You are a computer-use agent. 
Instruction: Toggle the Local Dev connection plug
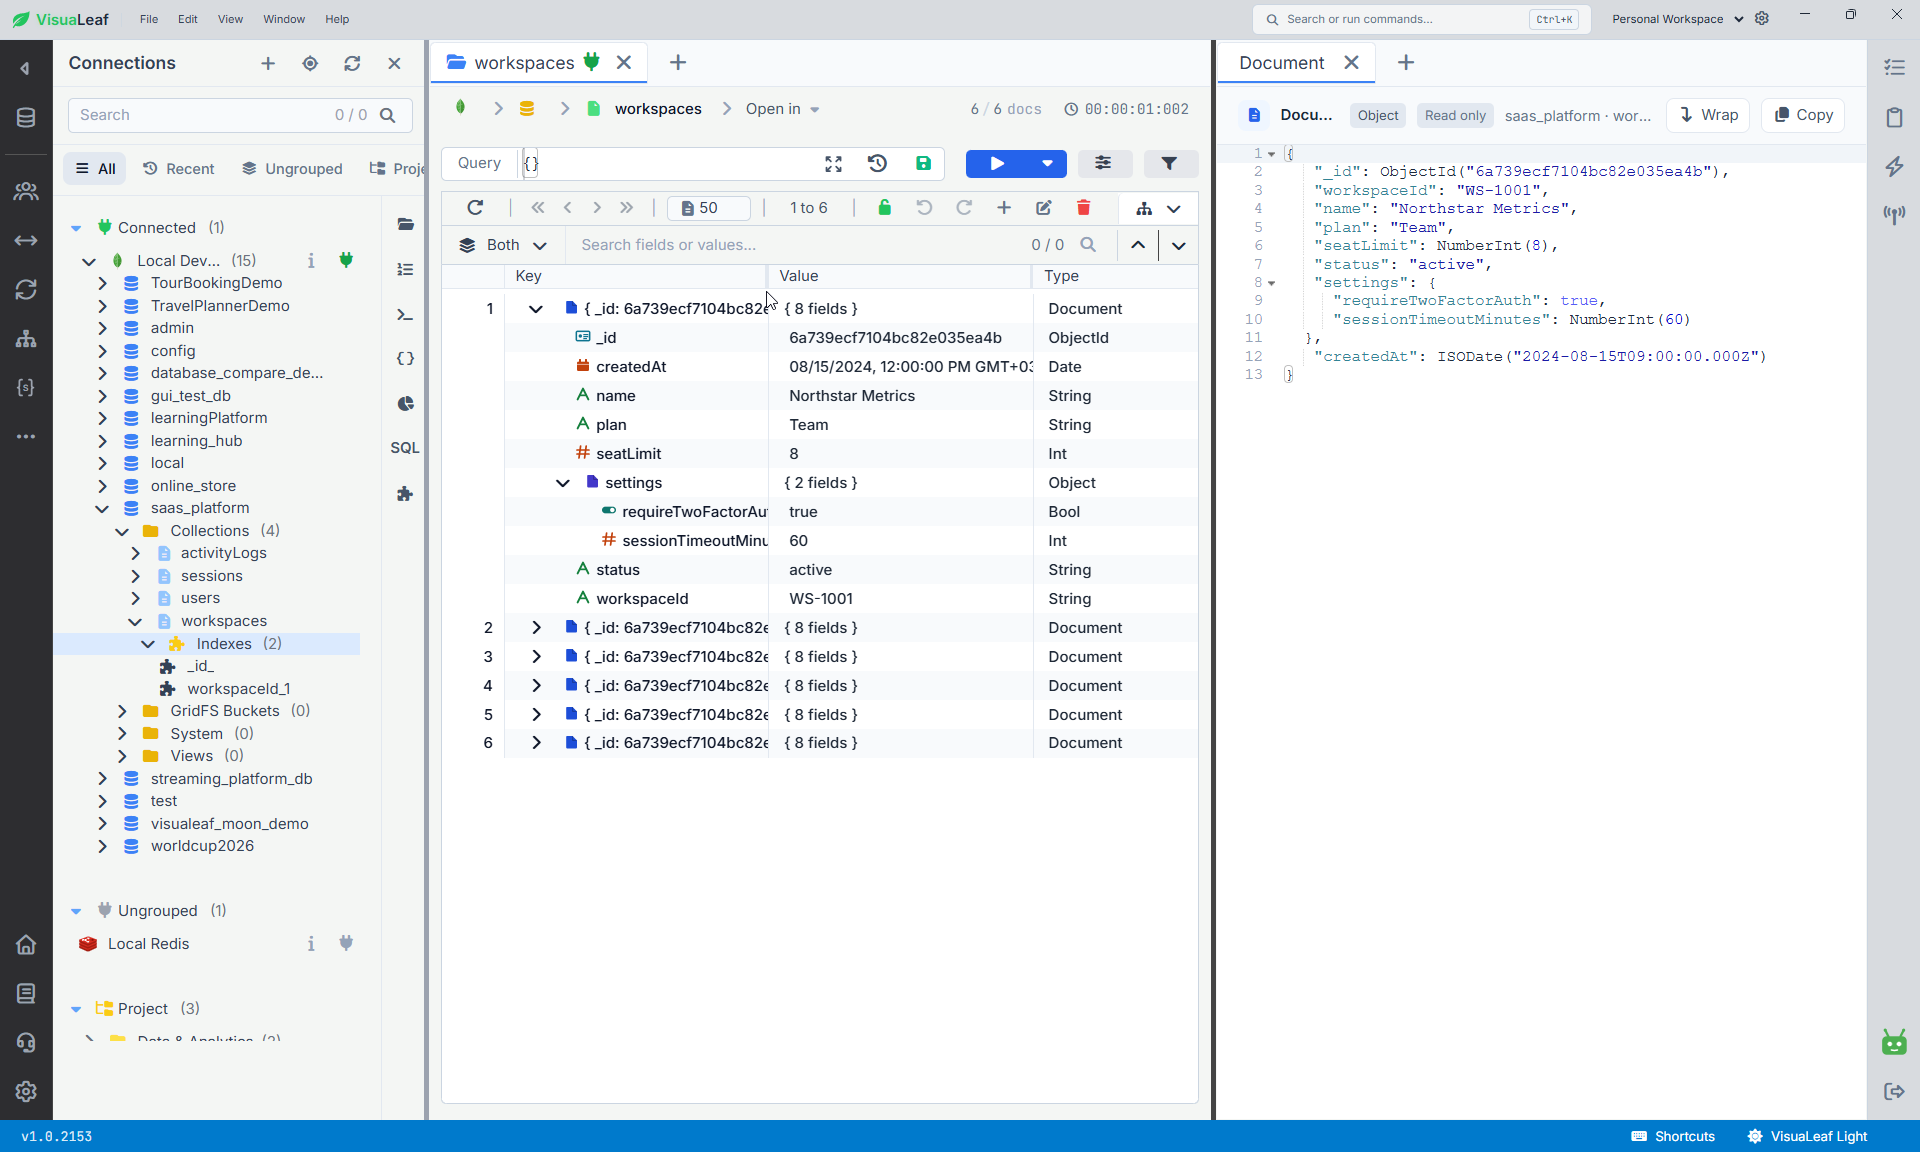click(346, 260)
